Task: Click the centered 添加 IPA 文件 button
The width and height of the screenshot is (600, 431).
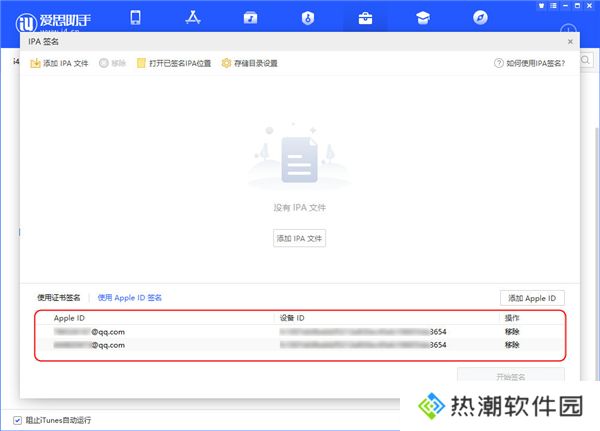Action: [299, 238]
